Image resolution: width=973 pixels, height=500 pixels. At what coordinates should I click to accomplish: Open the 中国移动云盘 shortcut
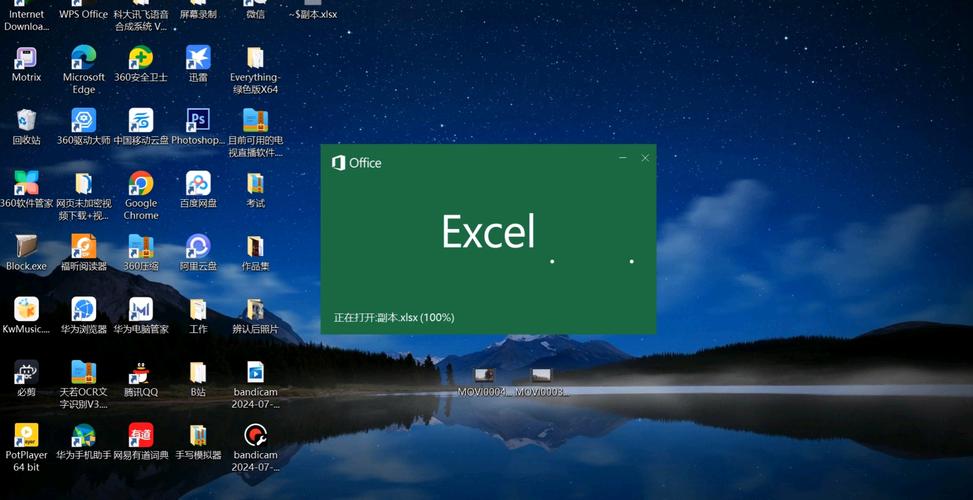click(x=141, y=127)
